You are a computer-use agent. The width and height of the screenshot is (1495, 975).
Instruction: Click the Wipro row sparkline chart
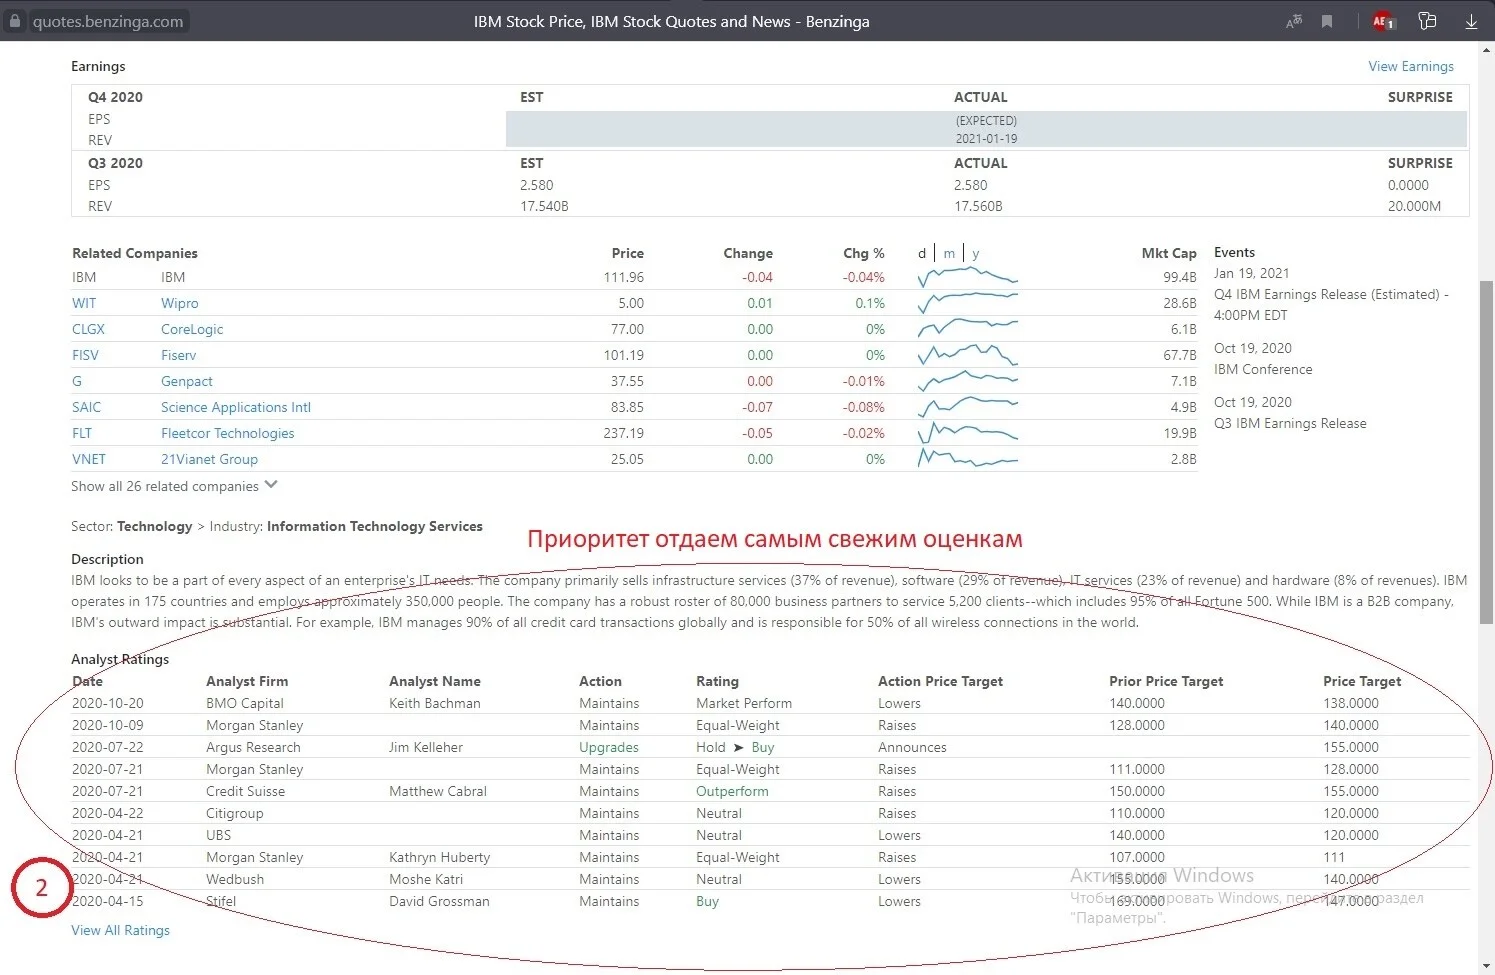[968, 301]
